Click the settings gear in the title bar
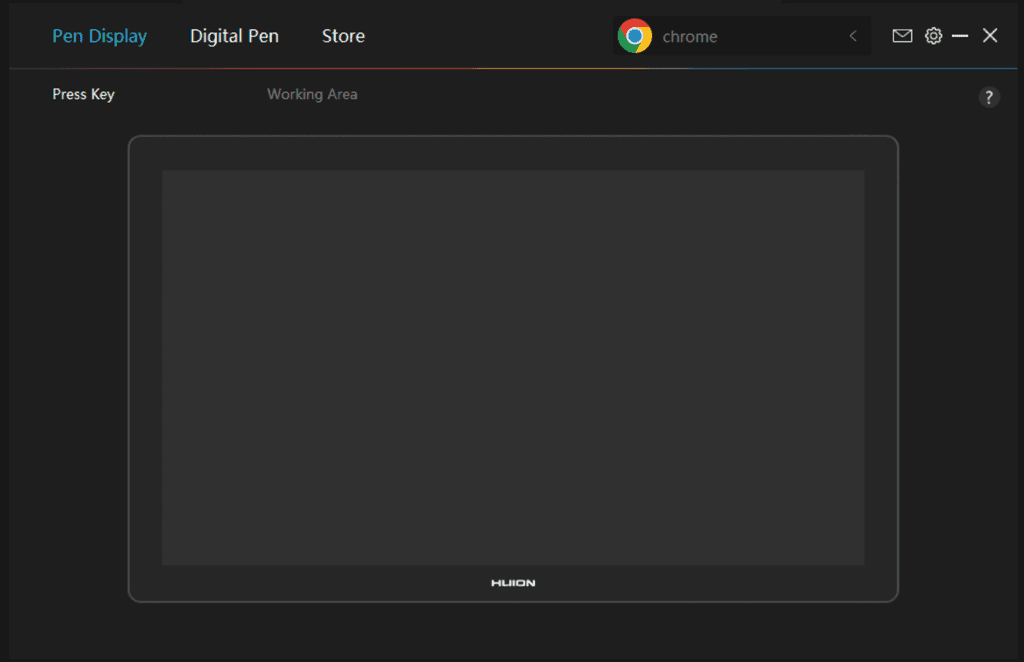Image resolution: width=1024 pixels, height=662 pixels. coord(933,35)
